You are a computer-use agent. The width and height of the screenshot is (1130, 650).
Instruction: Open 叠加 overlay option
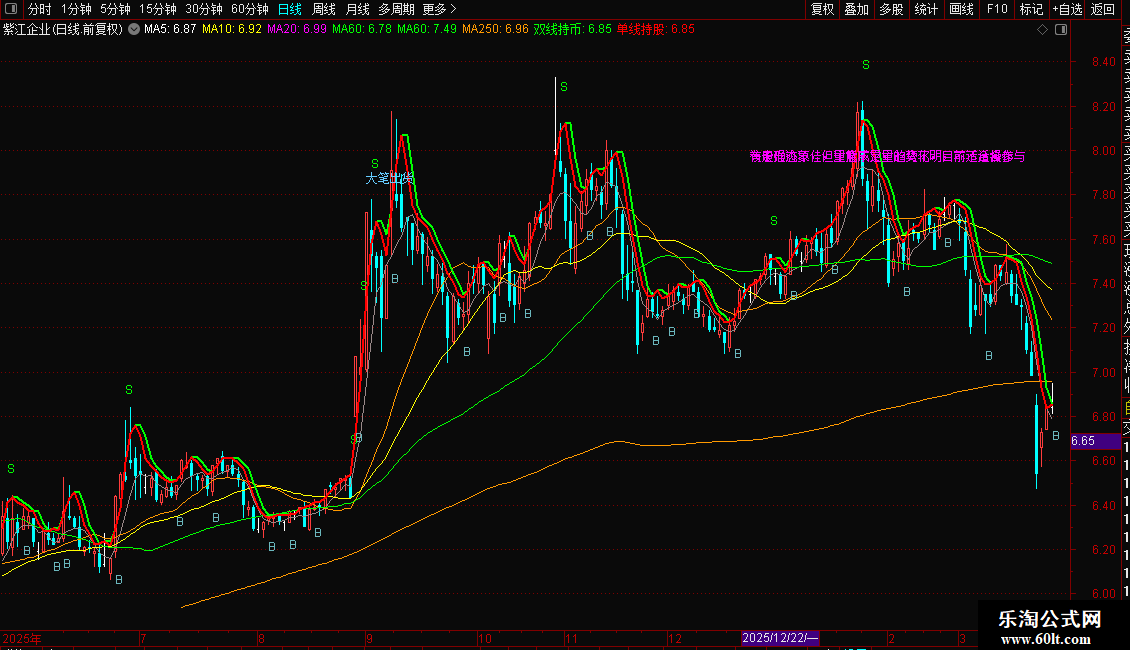857,9
